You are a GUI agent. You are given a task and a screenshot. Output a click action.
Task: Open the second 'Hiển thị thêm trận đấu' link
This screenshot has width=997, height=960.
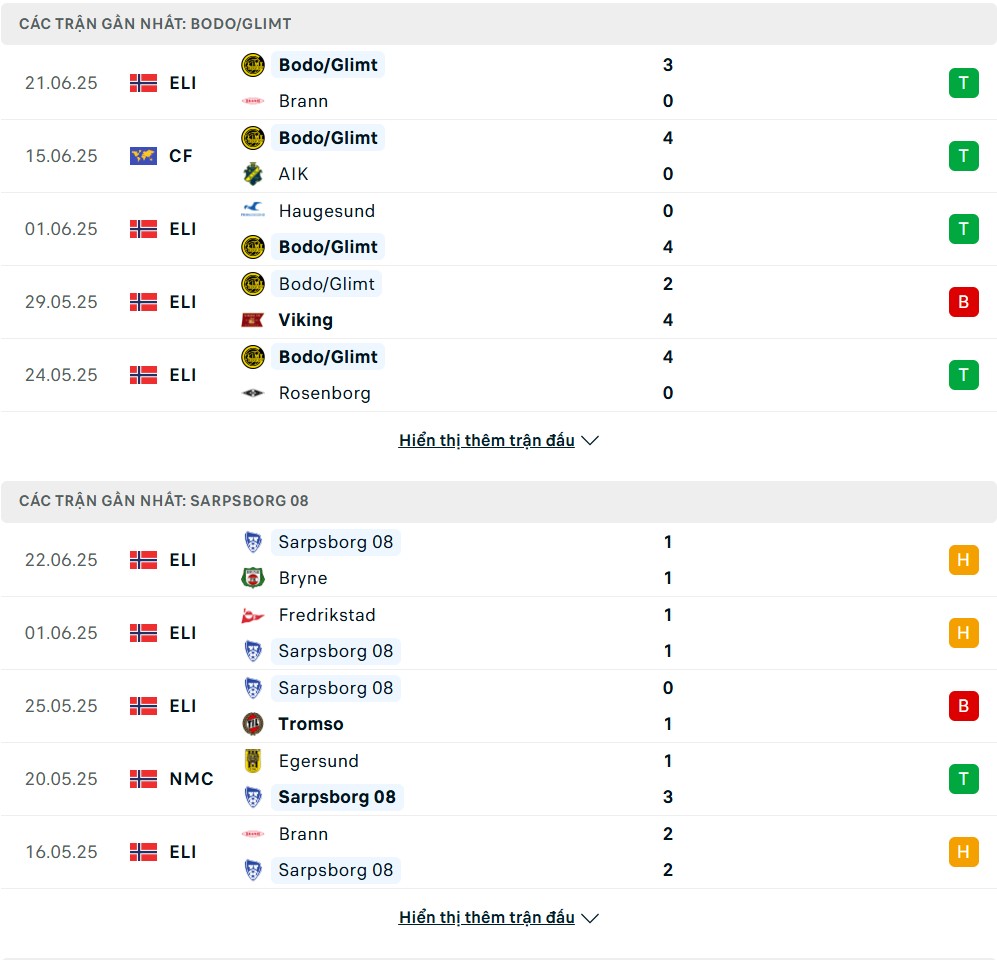486,917
